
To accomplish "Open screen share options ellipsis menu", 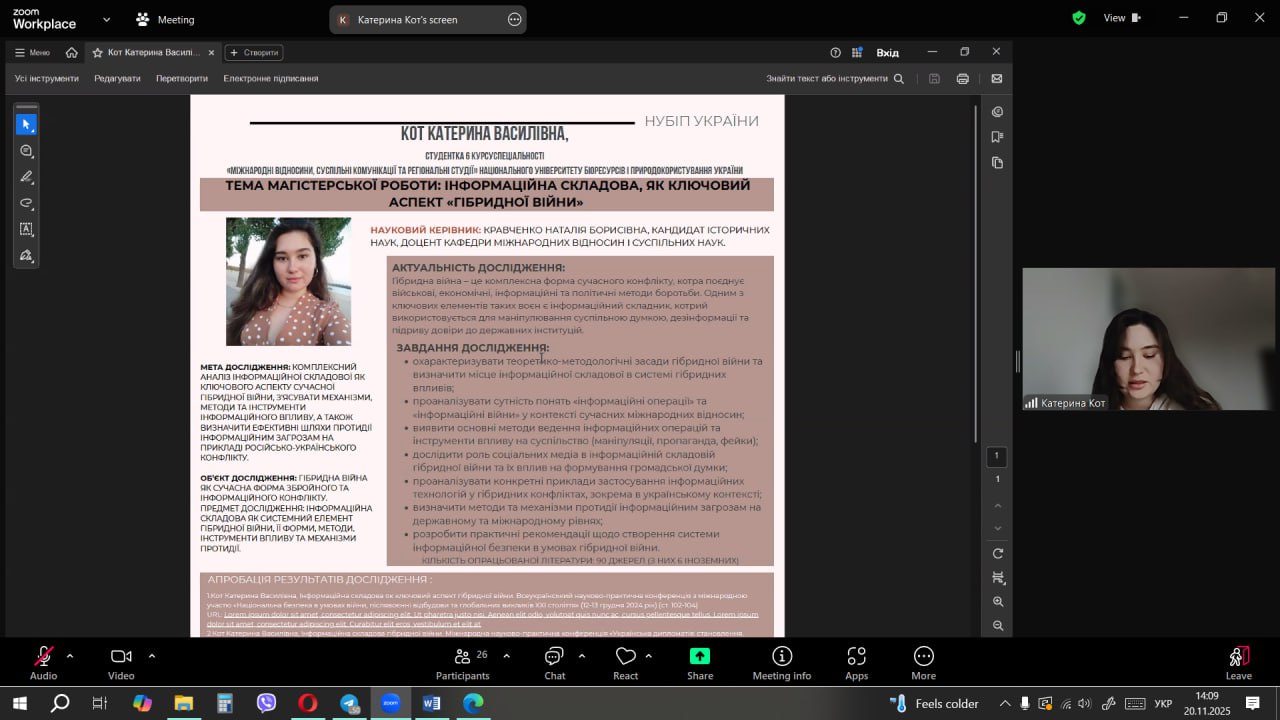I will (x=514, y=19).
